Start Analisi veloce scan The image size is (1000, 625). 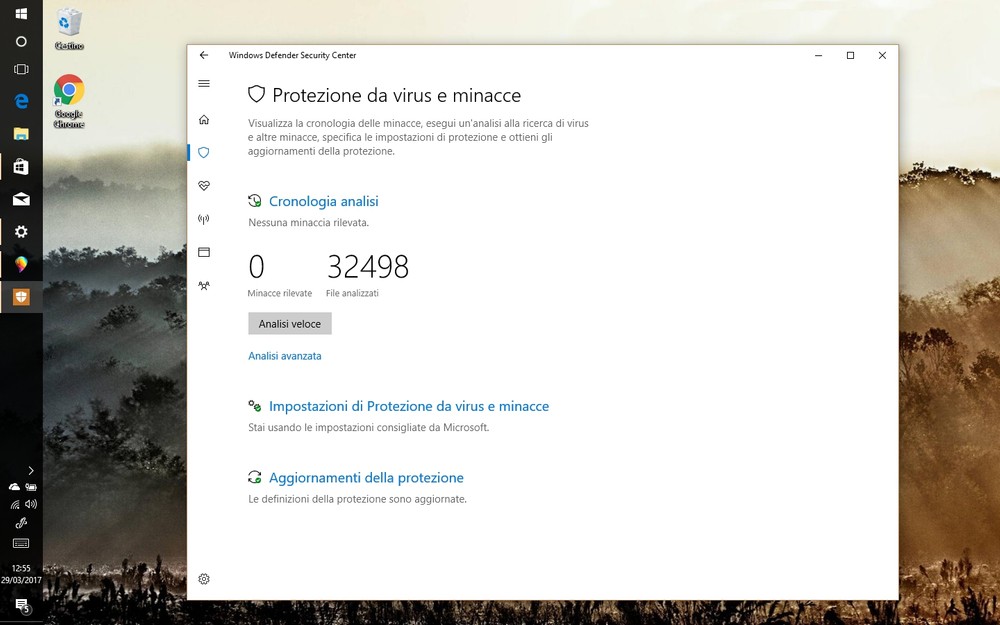(x=290, y=323)
